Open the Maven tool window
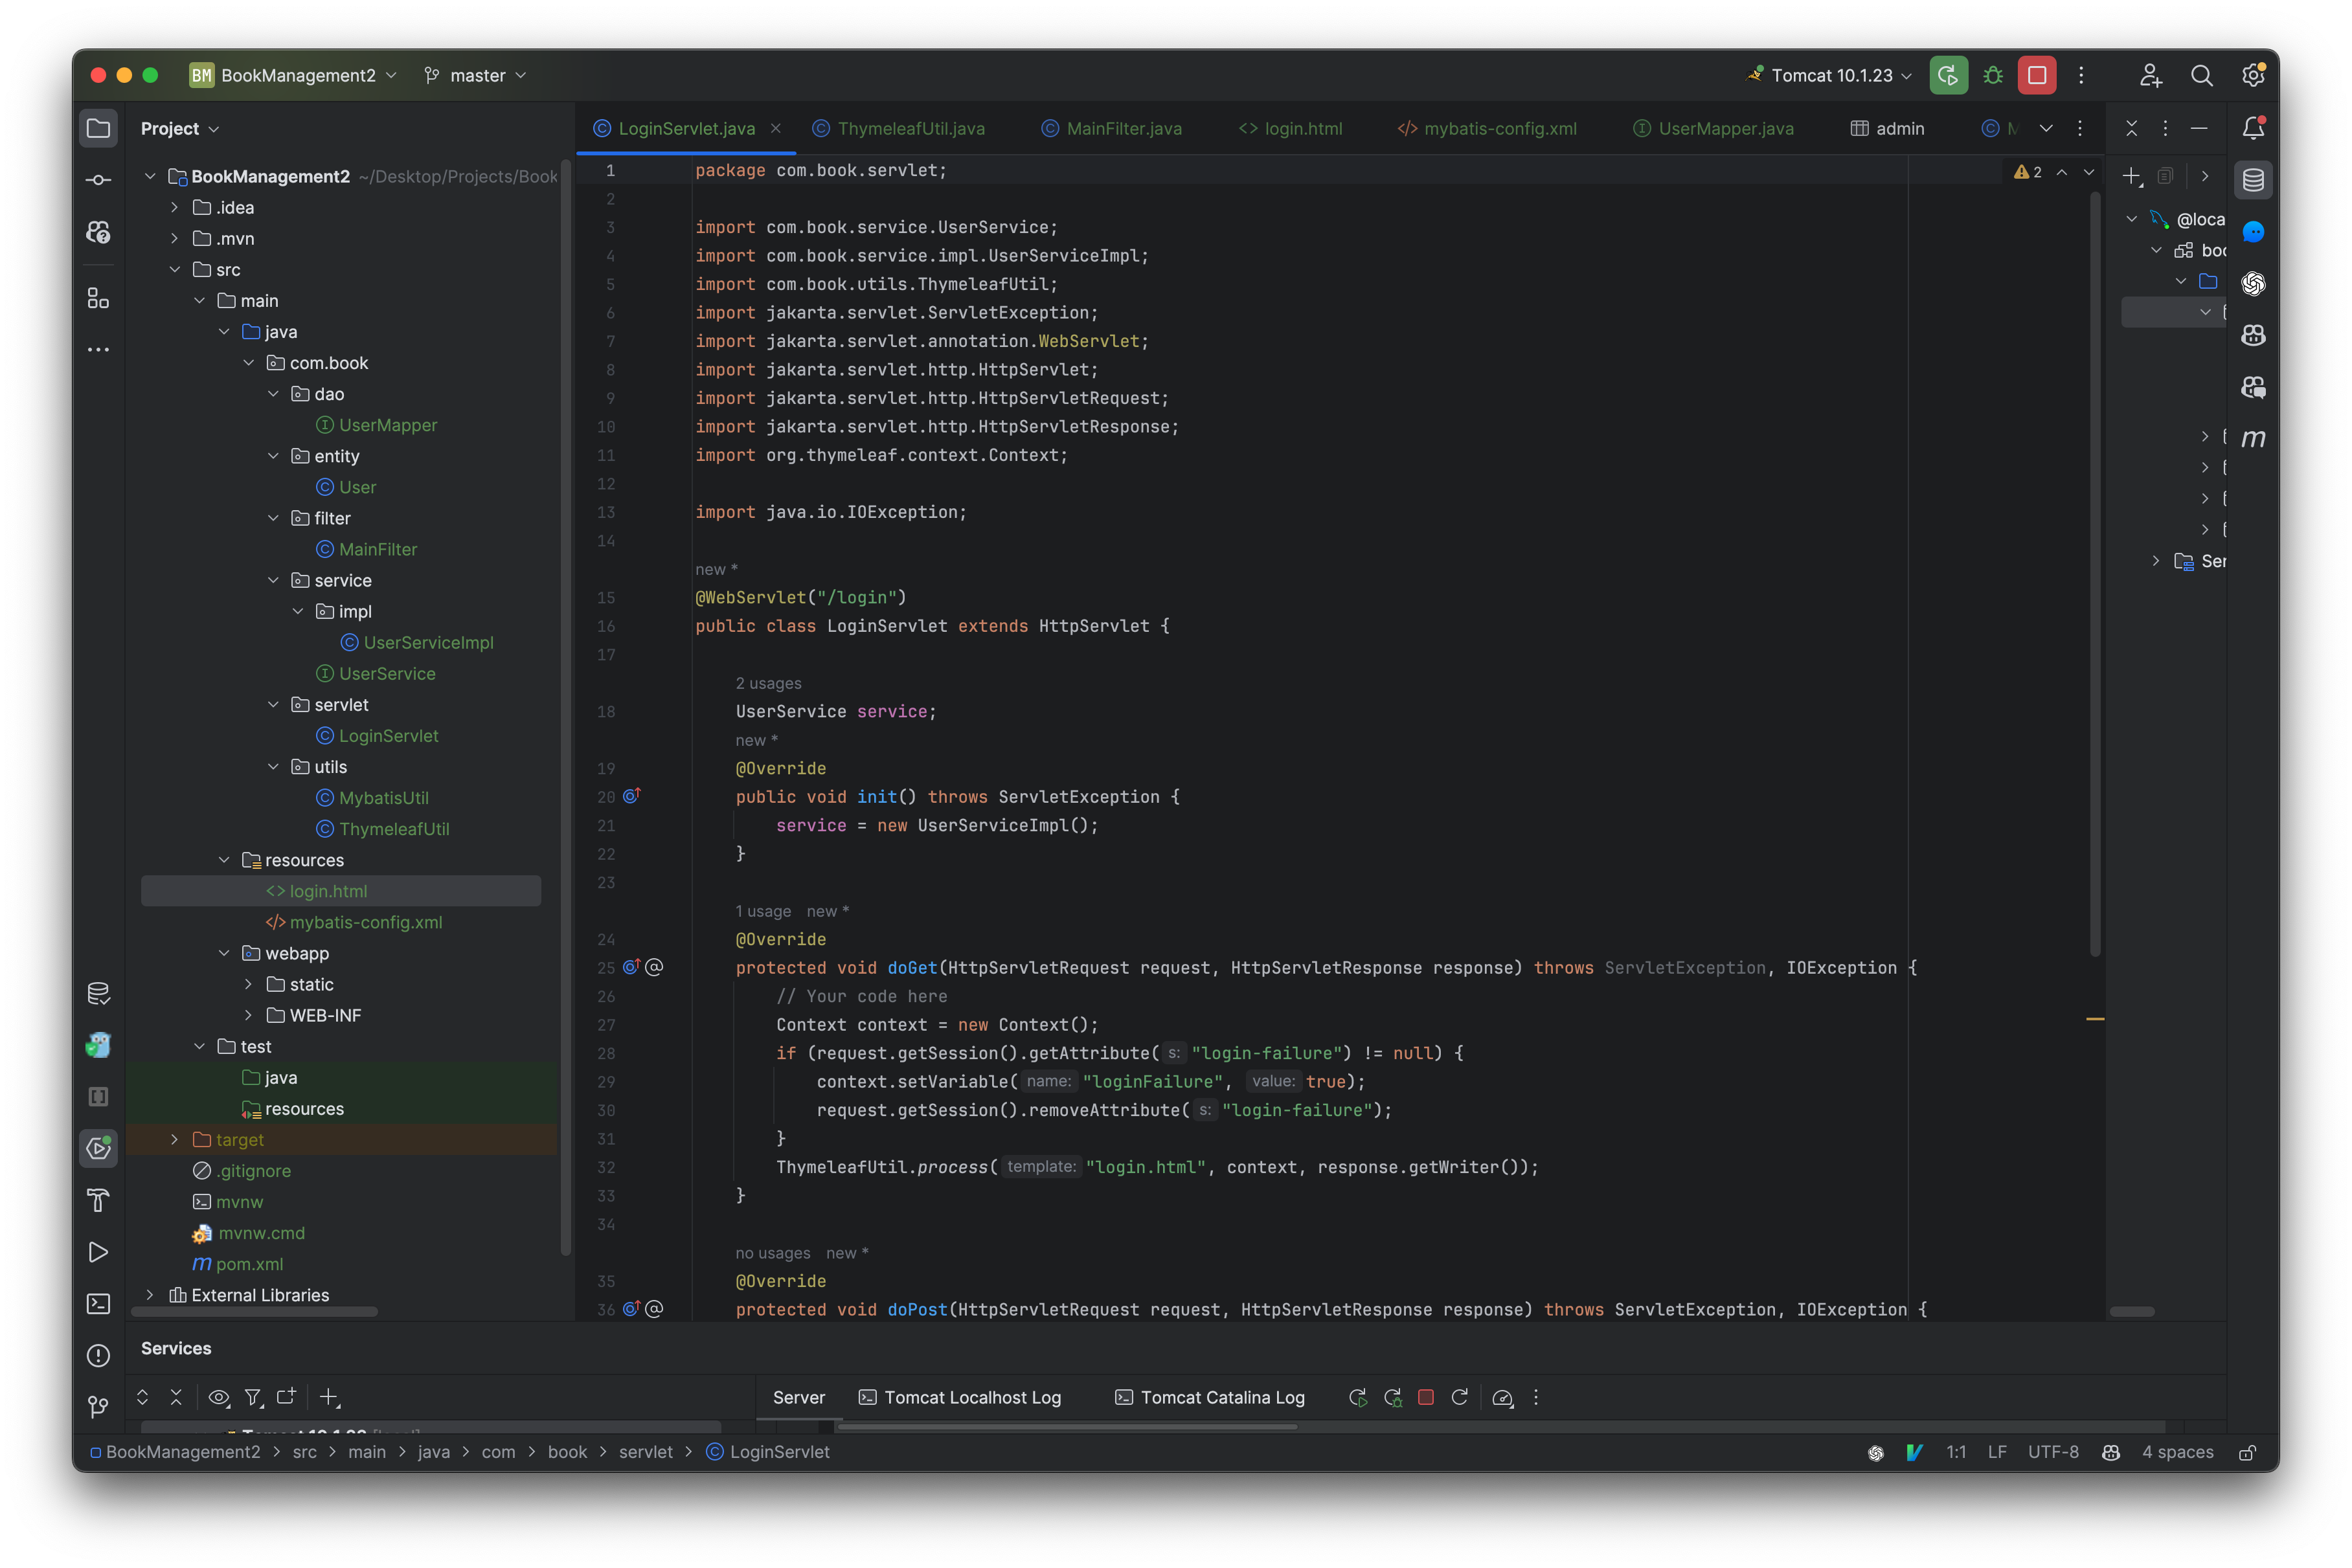This screenshot has height=1568, width=2352. click(x=2254, y=437)
